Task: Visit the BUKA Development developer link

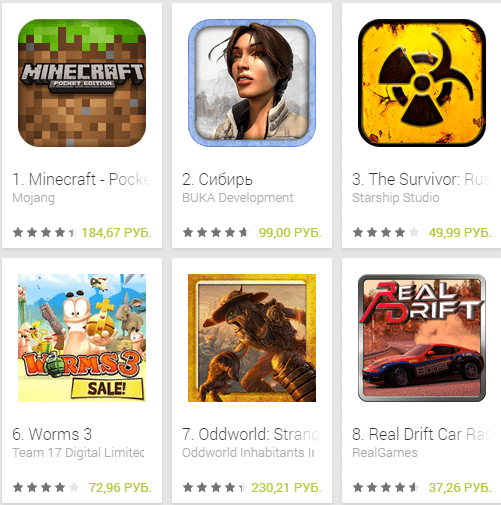Action: 238,198
